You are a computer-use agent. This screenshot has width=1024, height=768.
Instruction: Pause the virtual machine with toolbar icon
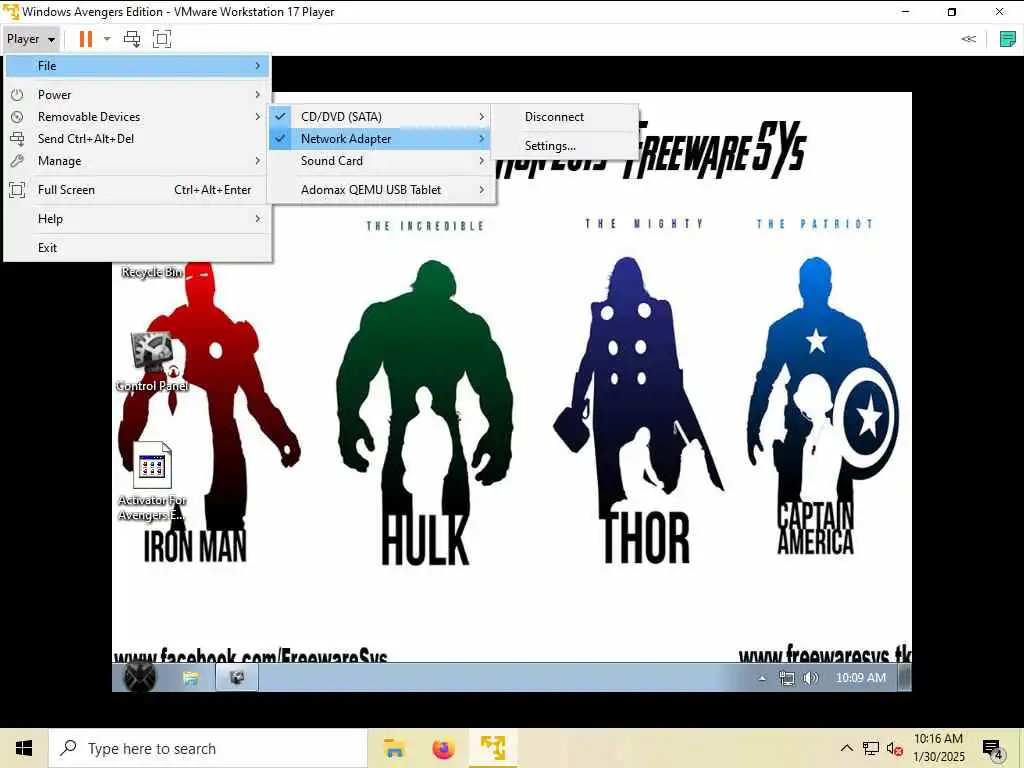[x=86, y=39]
